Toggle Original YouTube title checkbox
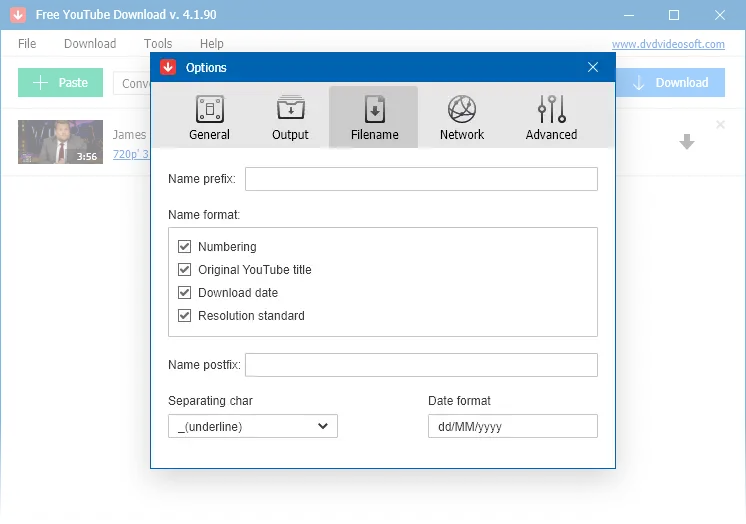This screenshot has width=746, height=524. point(185,269)
